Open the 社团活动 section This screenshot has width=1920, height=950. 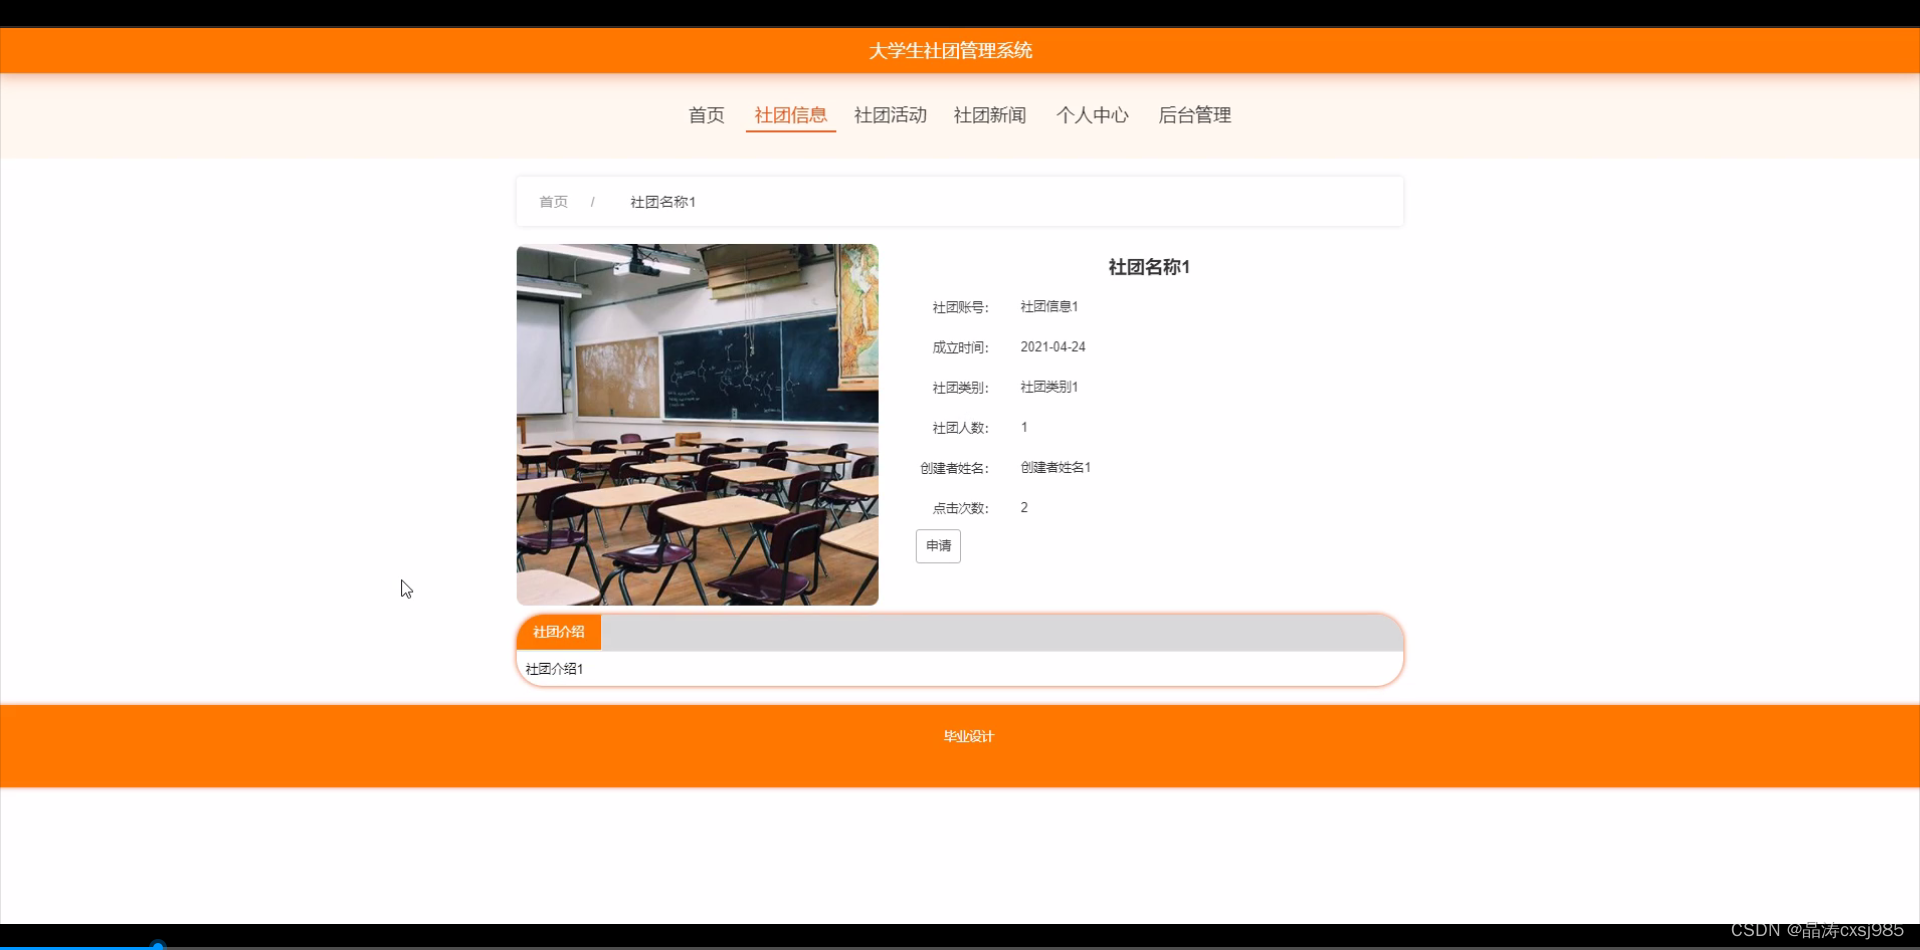coord(890,115)
